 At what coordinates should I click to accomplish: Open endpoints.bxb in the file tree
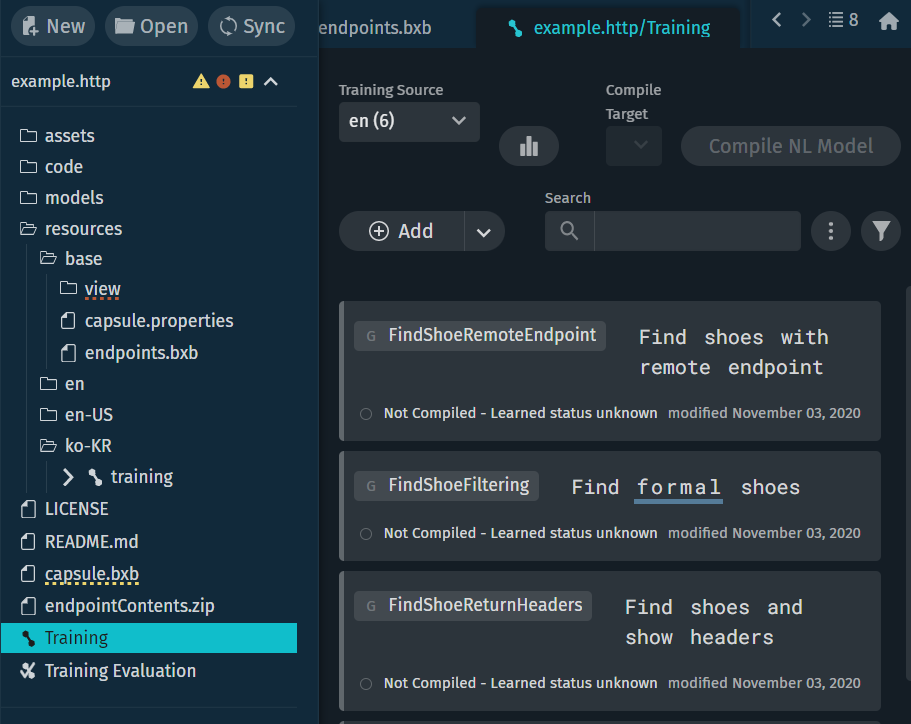(130, 353)
